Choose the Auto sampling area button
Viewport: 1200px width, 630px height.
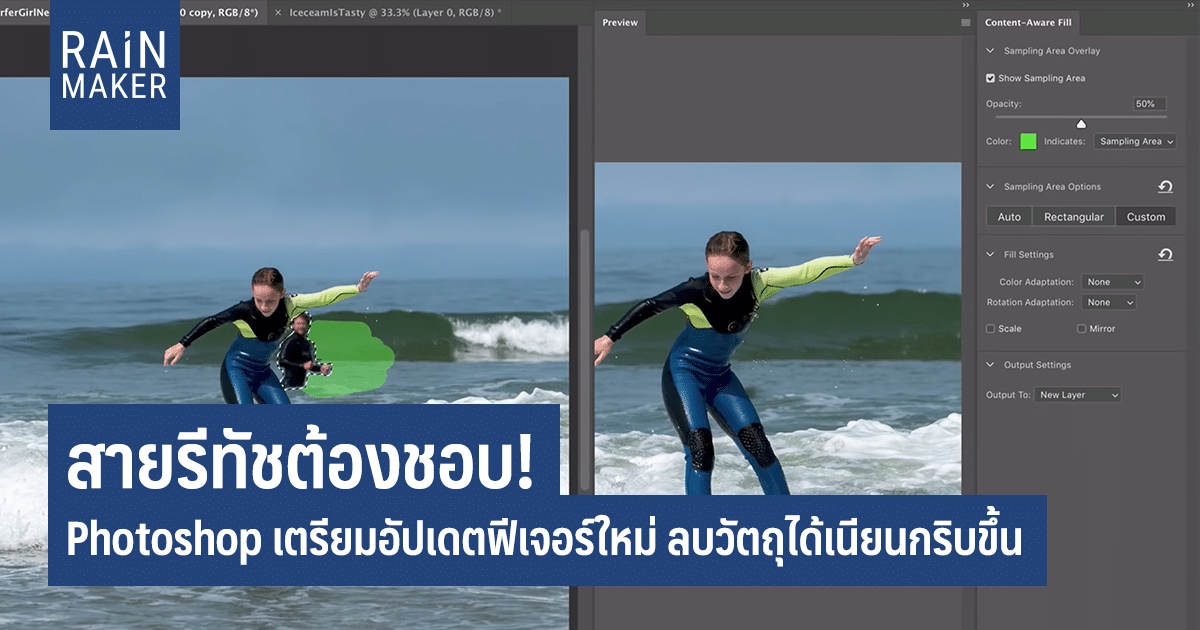tap(1009, 217)
